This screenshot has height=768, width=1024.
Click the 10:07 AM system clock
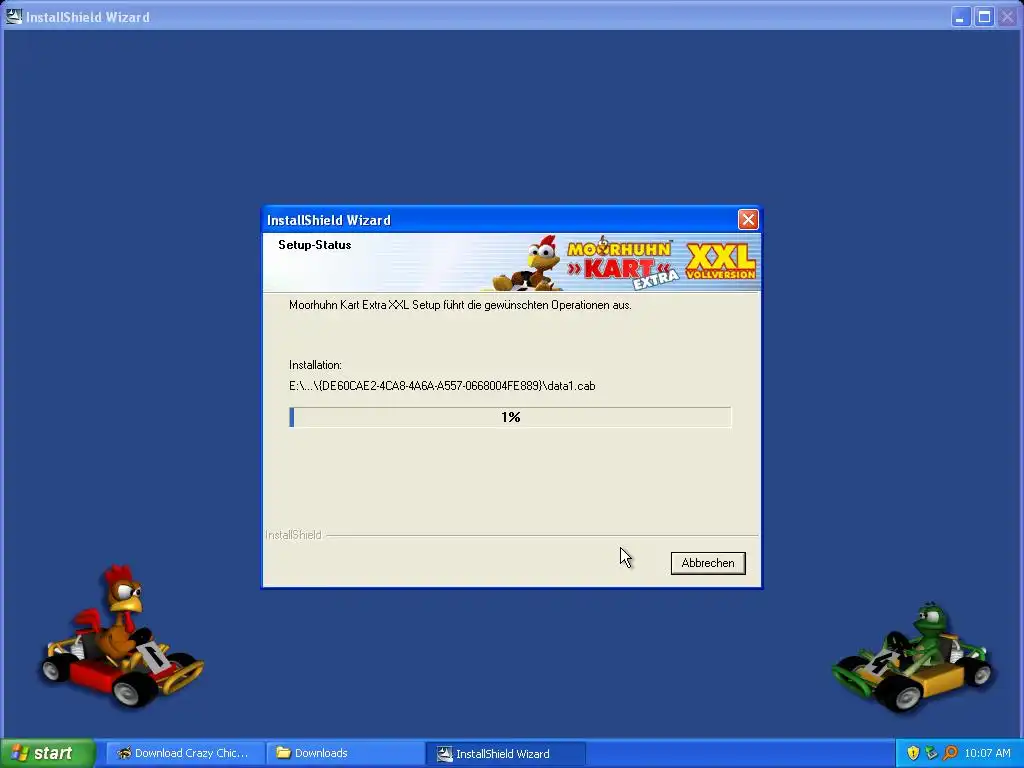coord(987,753)
